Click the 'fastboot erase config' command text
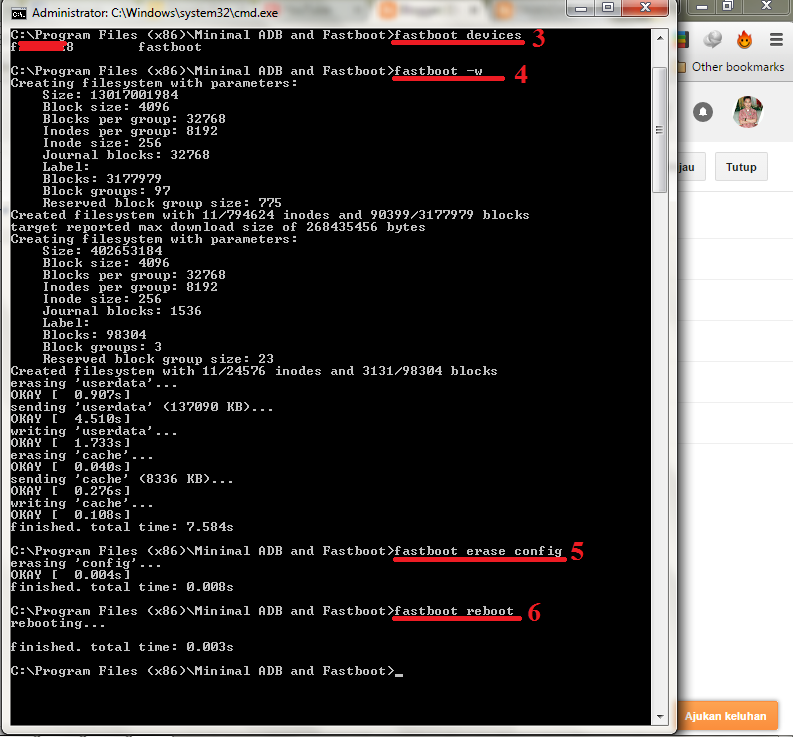 (x=478, y=551)
